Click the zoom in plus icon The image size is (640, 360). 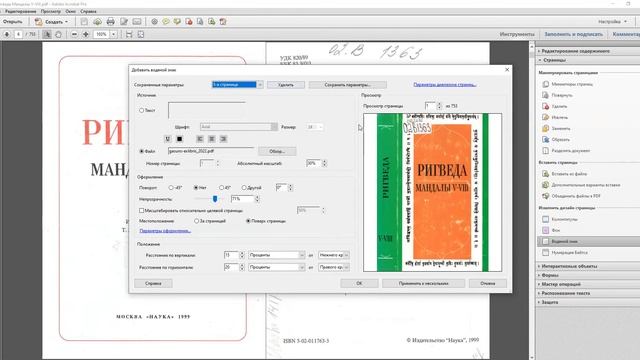point(86,34)
